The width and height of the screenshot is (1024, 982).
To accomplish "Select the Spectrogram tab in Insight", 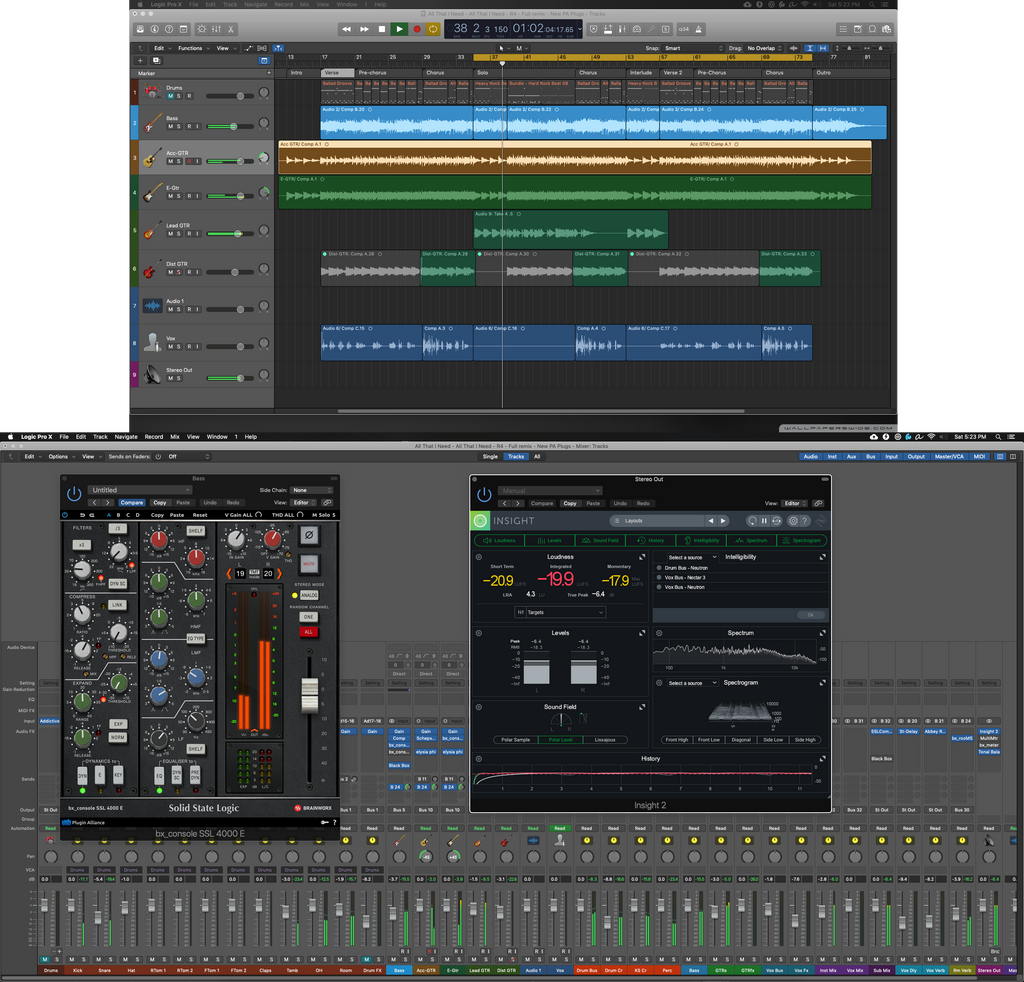I will click(x=803, y=541).
